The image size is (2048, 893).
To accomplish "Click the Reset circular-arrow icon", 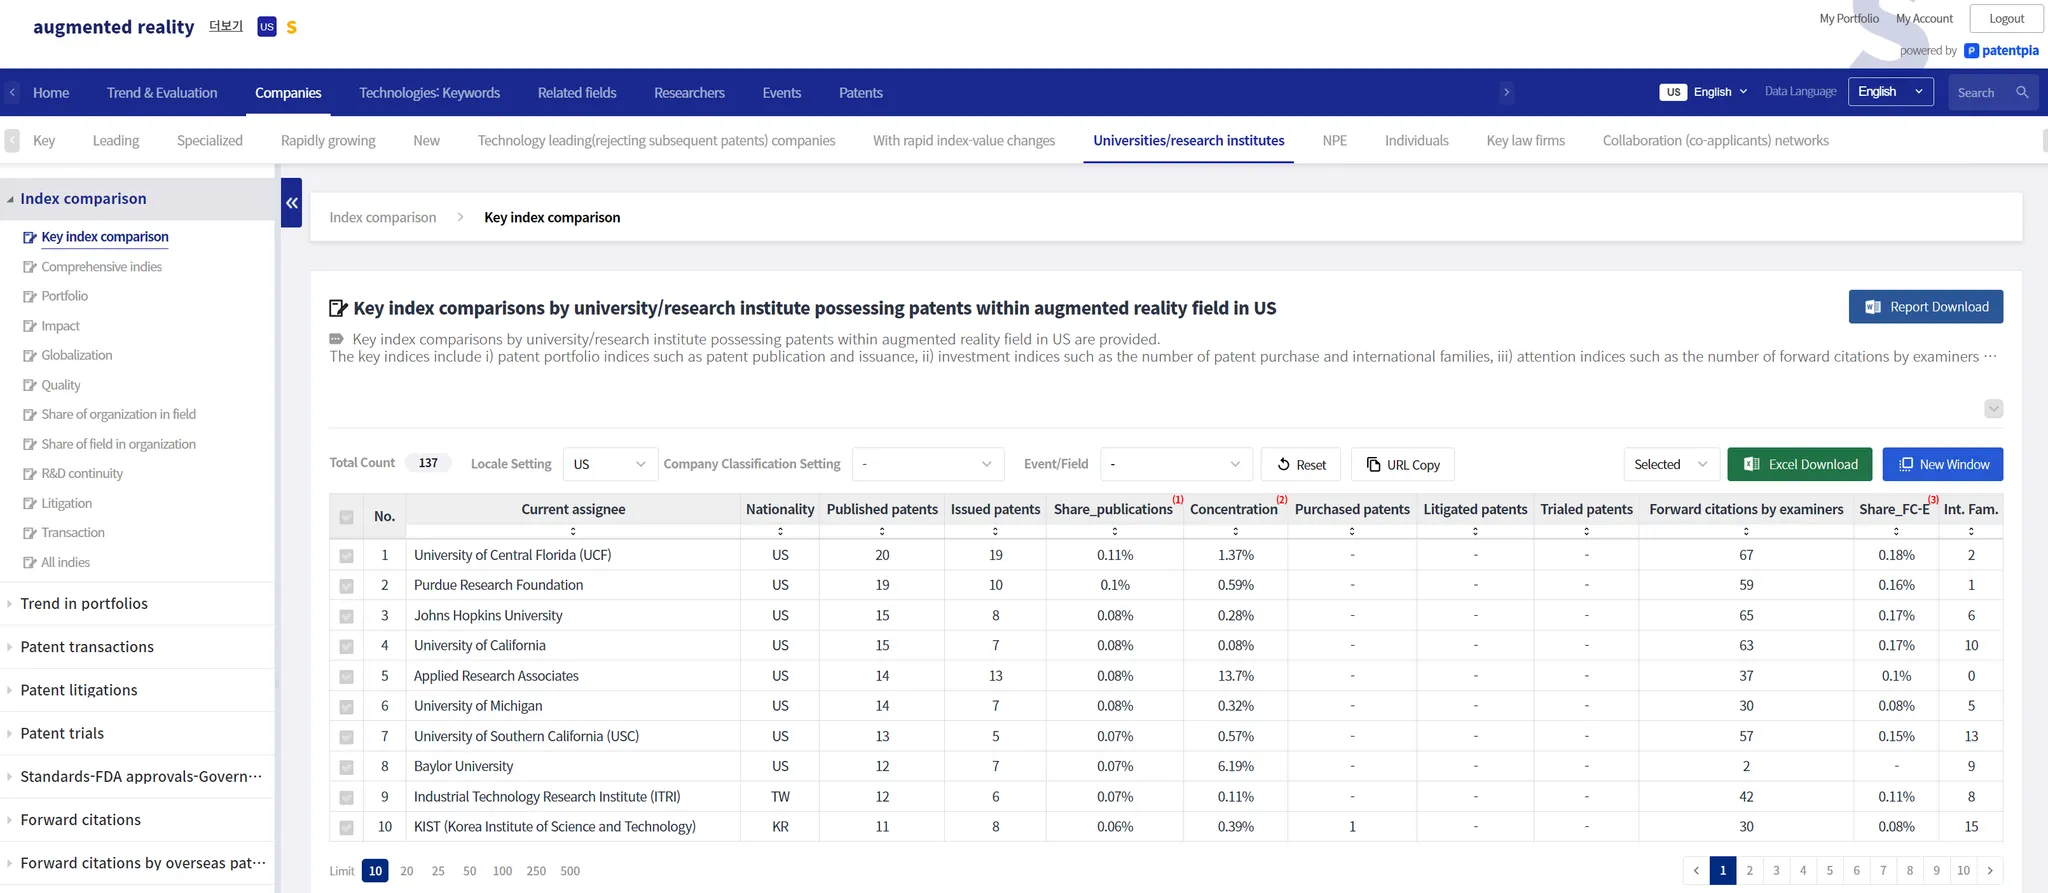I will (1283, 464).
